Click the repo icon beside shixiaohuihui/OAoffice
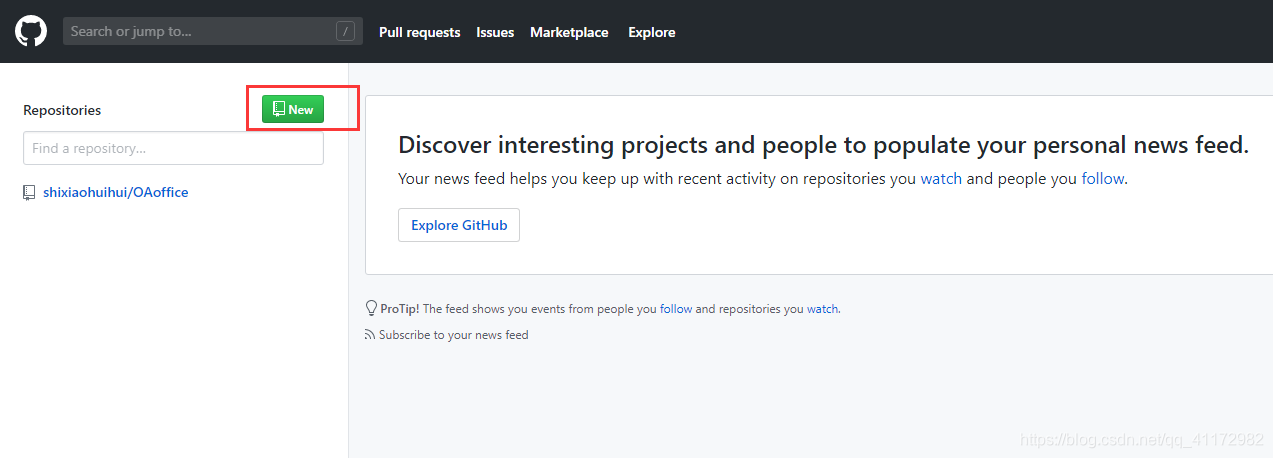 [29, 192]
